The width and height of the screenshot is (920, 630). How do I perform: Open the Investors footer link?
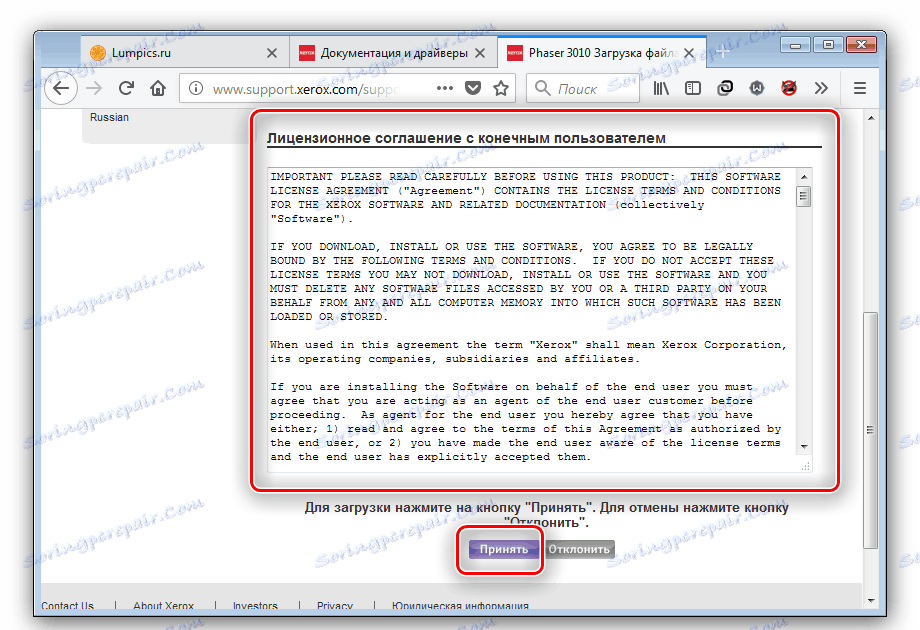(255, 605)
